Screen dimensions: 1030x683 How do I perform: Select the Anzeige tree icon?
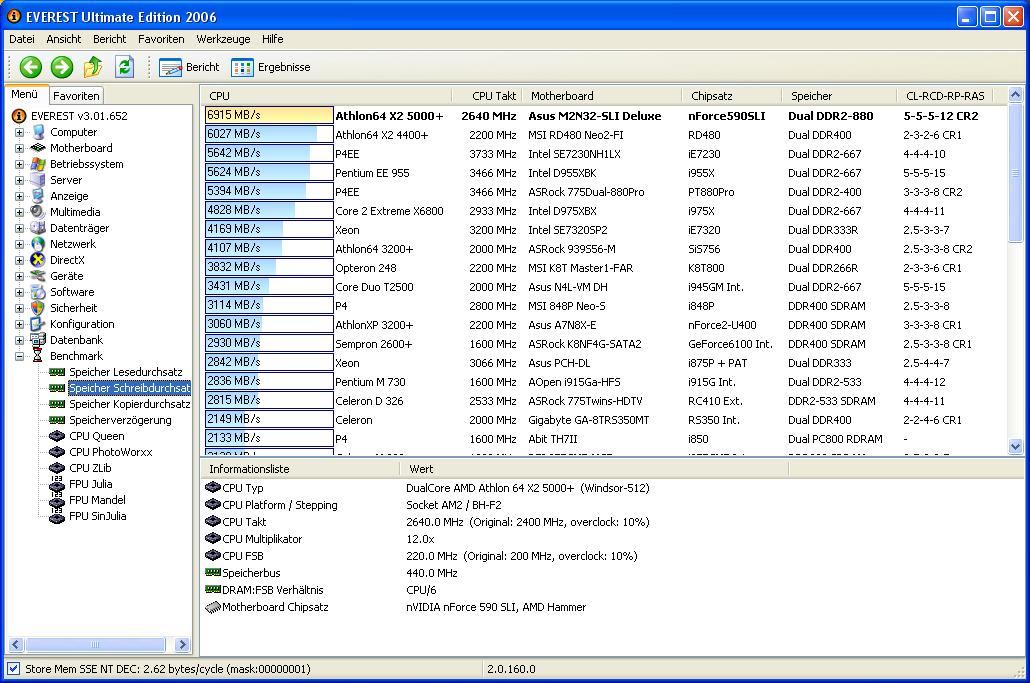[x=39, y=196]
